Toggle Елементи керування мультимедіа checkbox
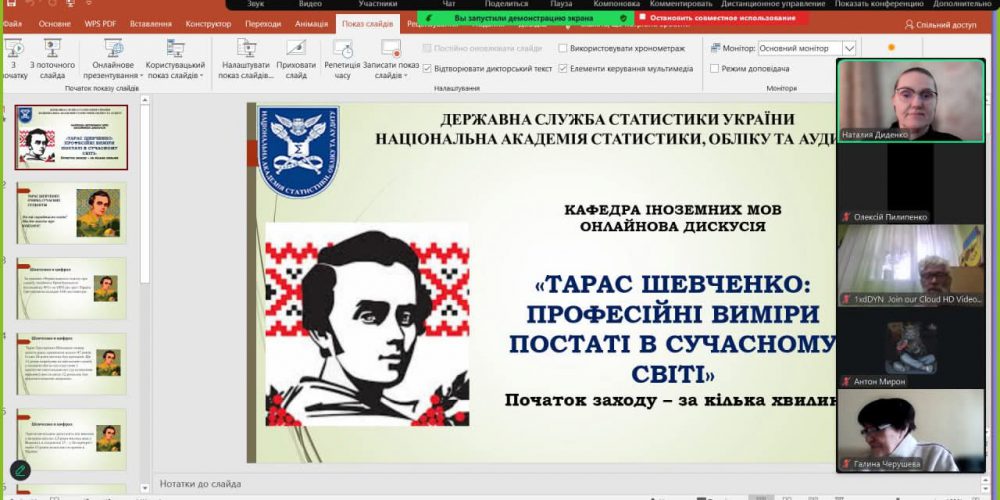 [562, 68]
